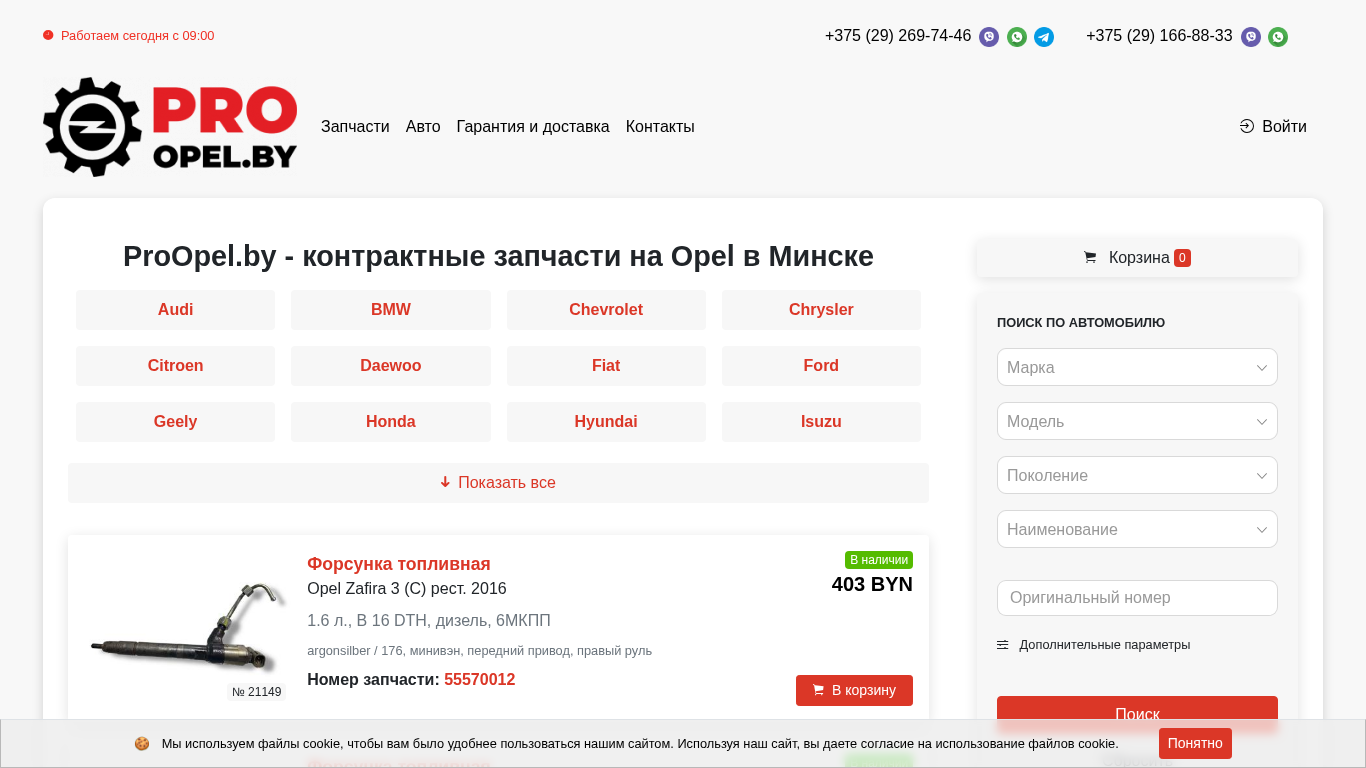Pick the Hyundai brand
This screenshot has width=1366, height=768.
[606, 422]
